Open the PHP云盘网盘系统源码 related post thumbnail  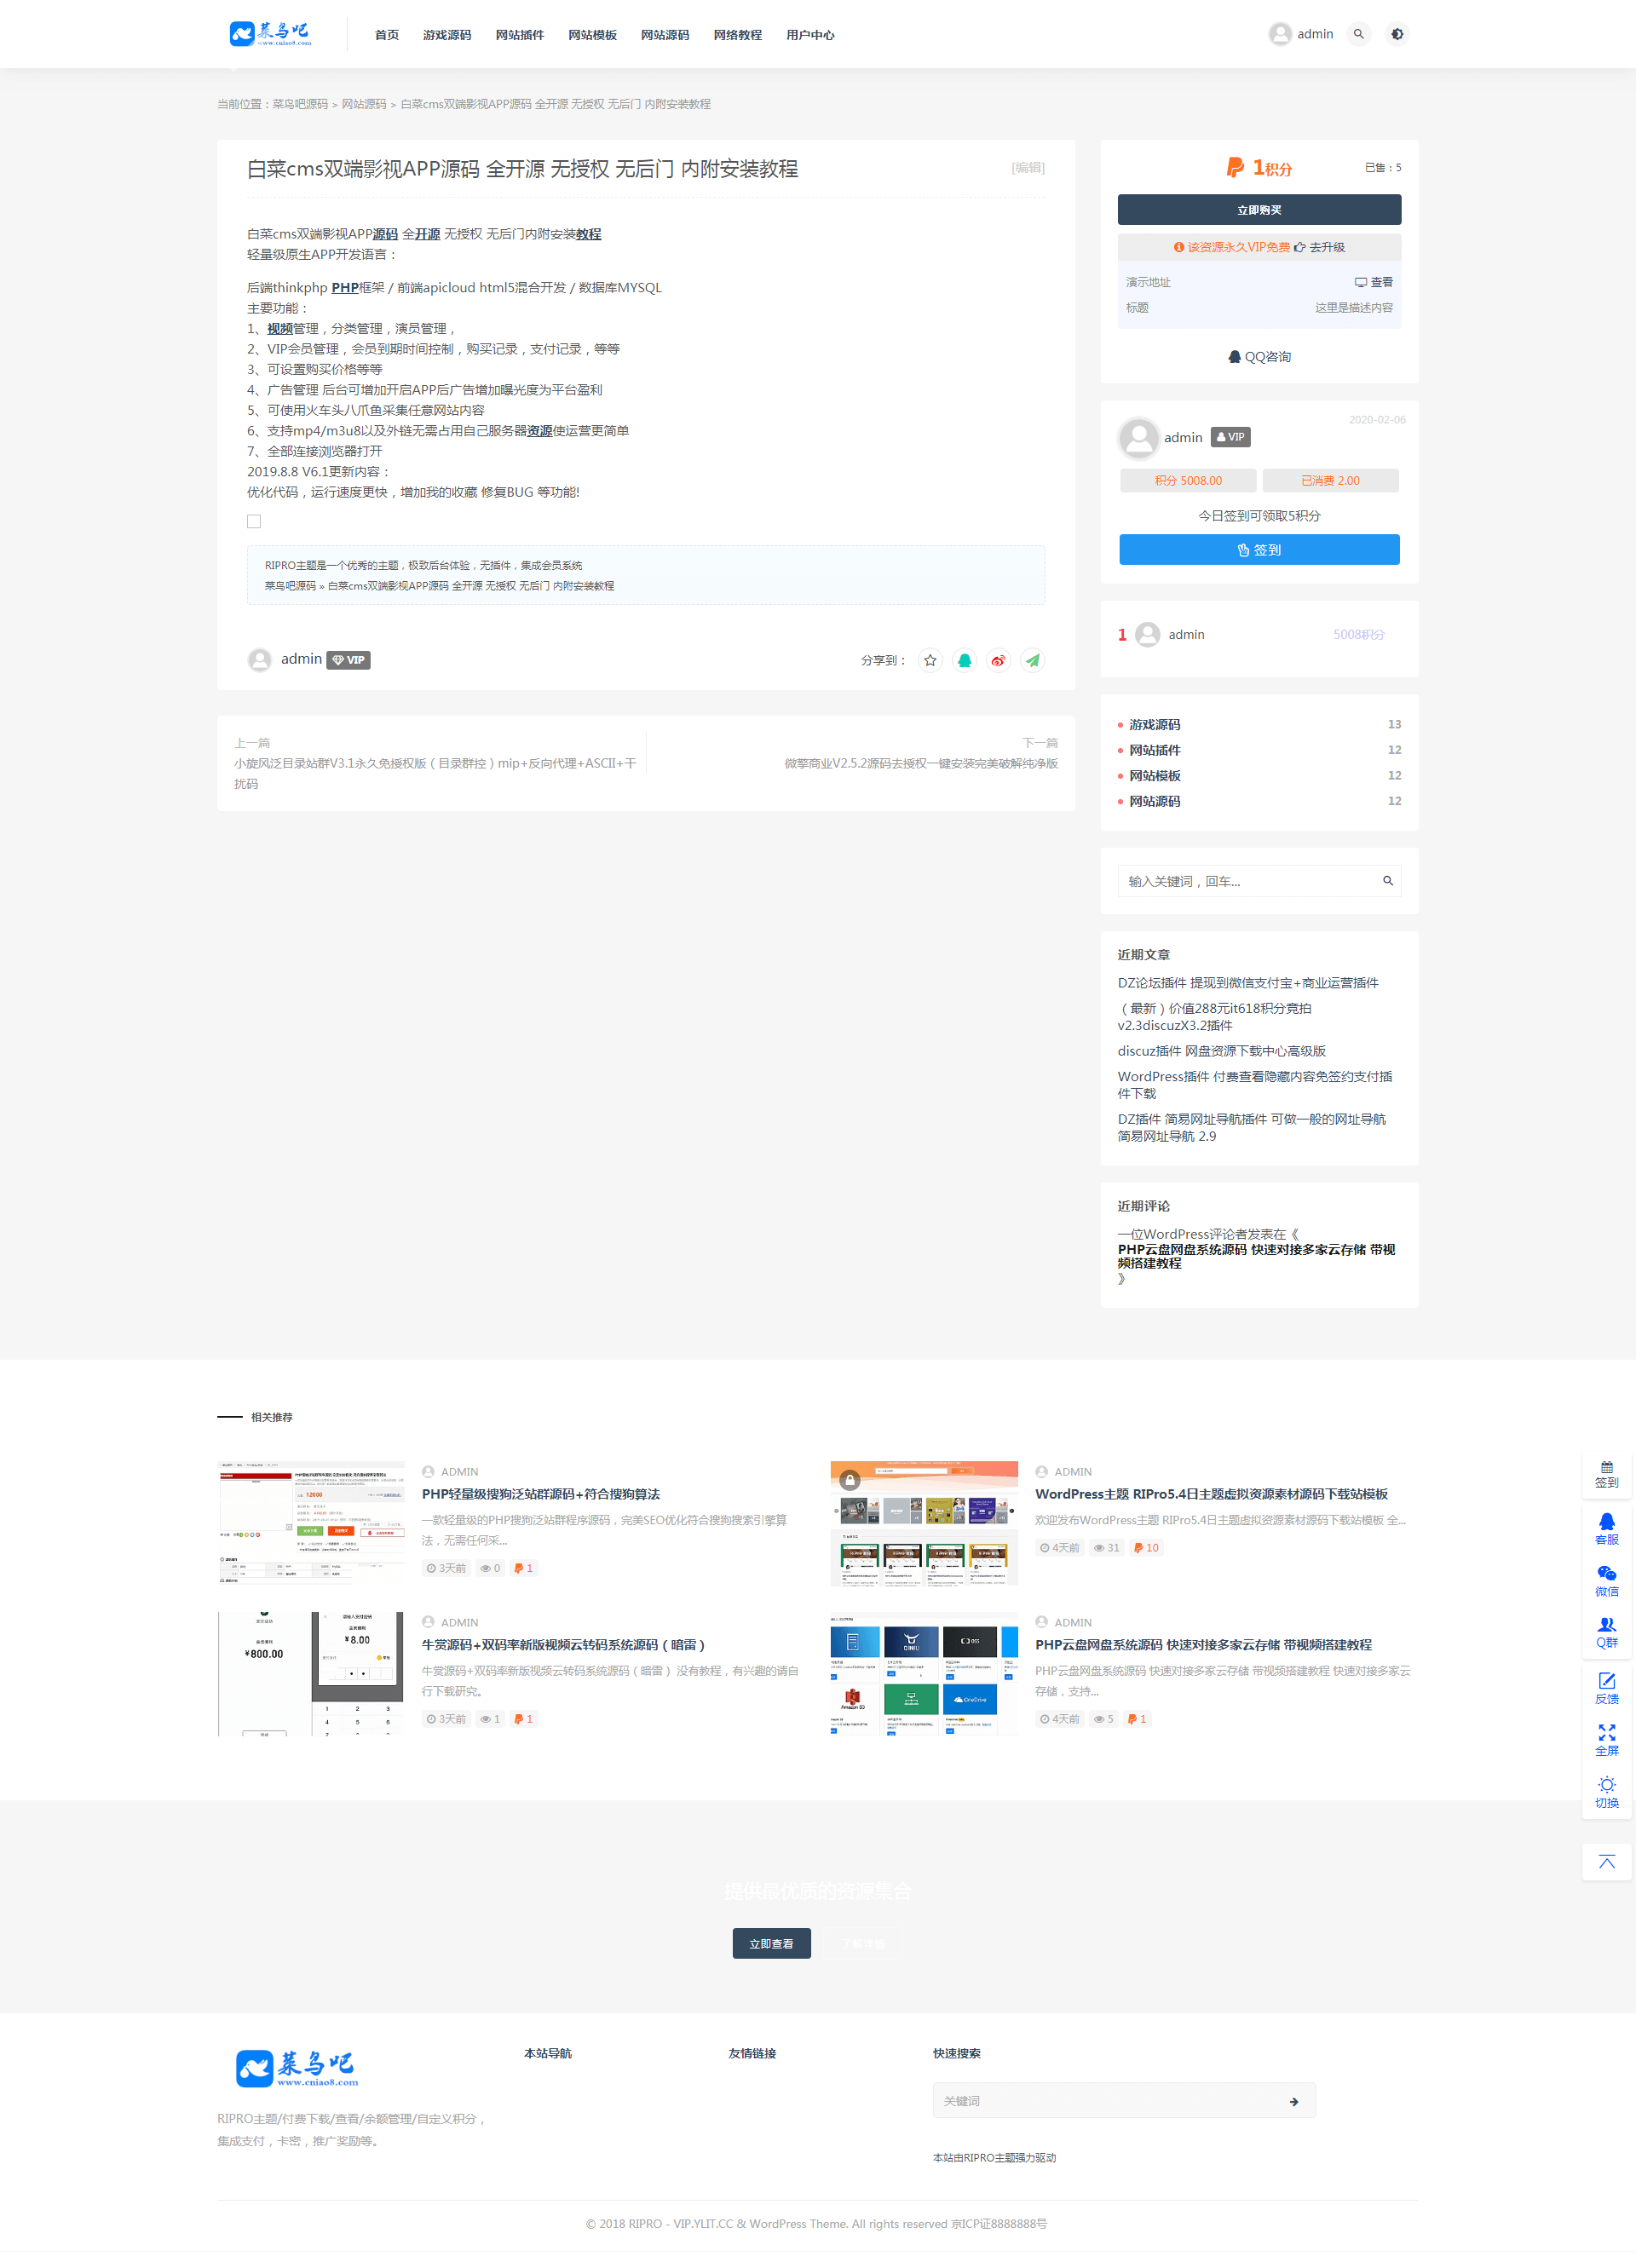click(x=924, y=1674)
